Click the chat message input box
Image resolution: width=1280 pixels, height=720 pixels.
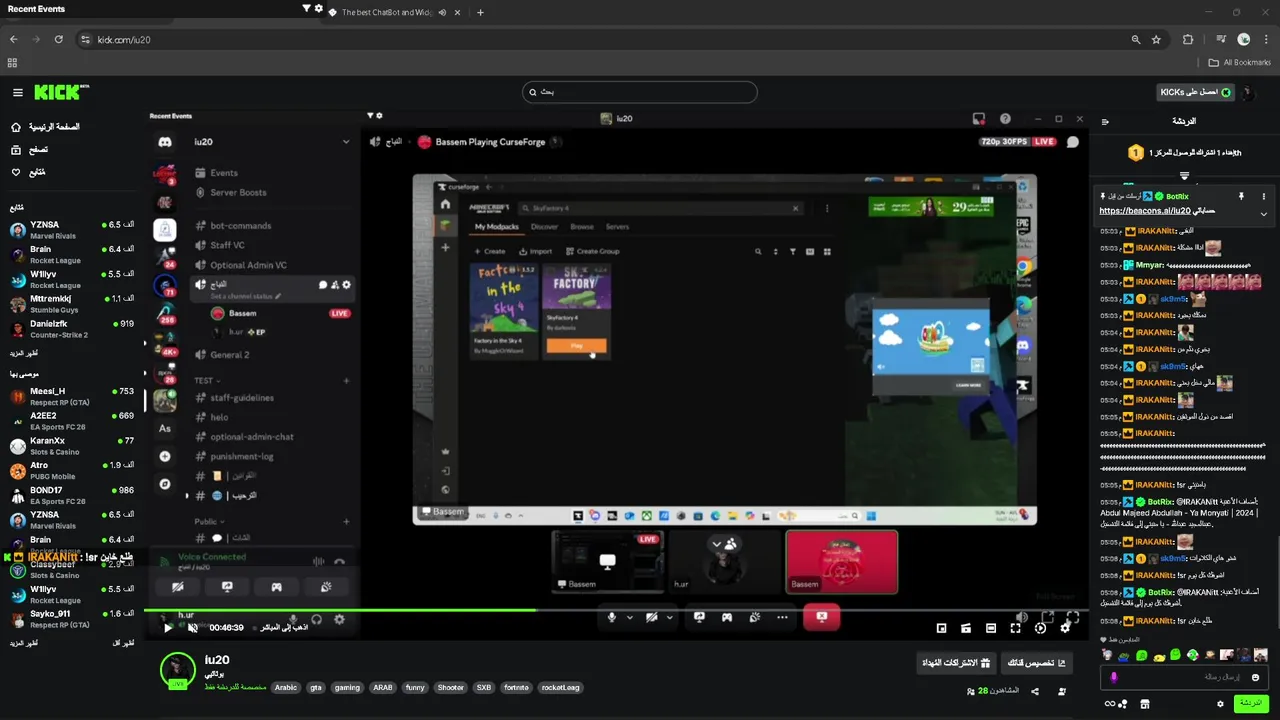[1186, 677]
